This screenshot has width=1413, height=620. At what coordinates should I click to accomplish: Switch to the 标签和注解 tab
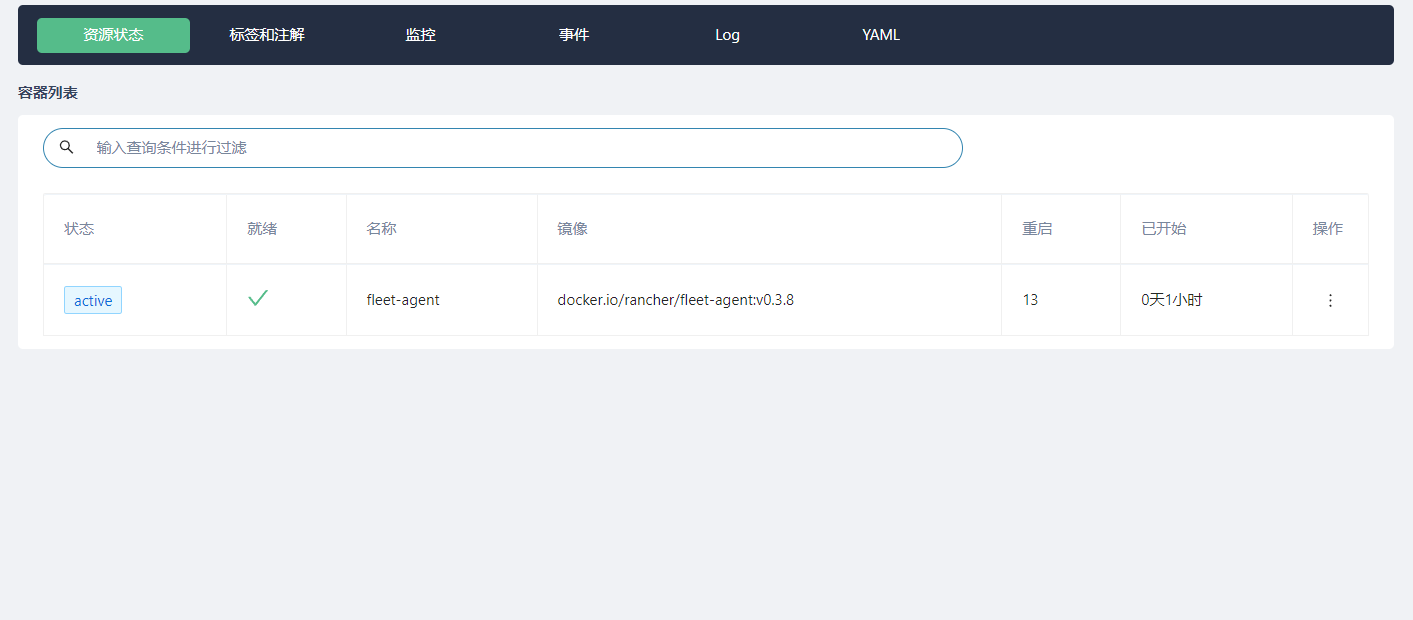[x=267, y=35]
